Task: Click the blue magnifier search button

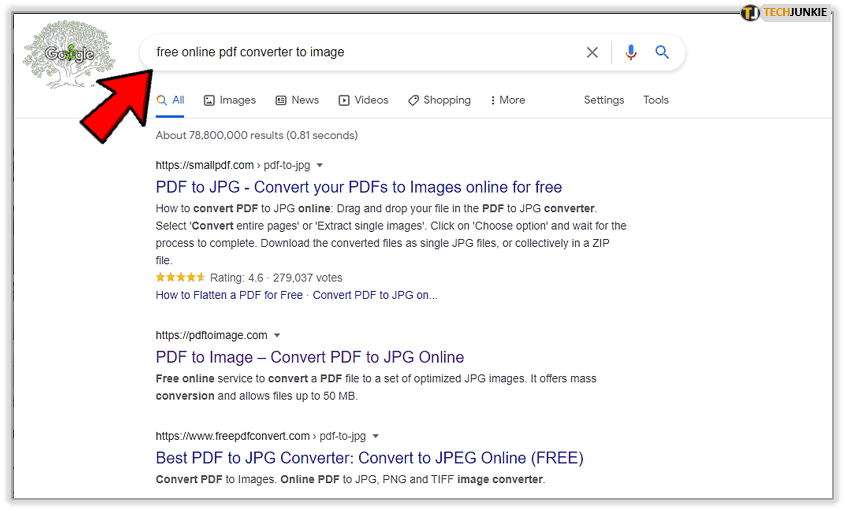Action: (662, 52)
